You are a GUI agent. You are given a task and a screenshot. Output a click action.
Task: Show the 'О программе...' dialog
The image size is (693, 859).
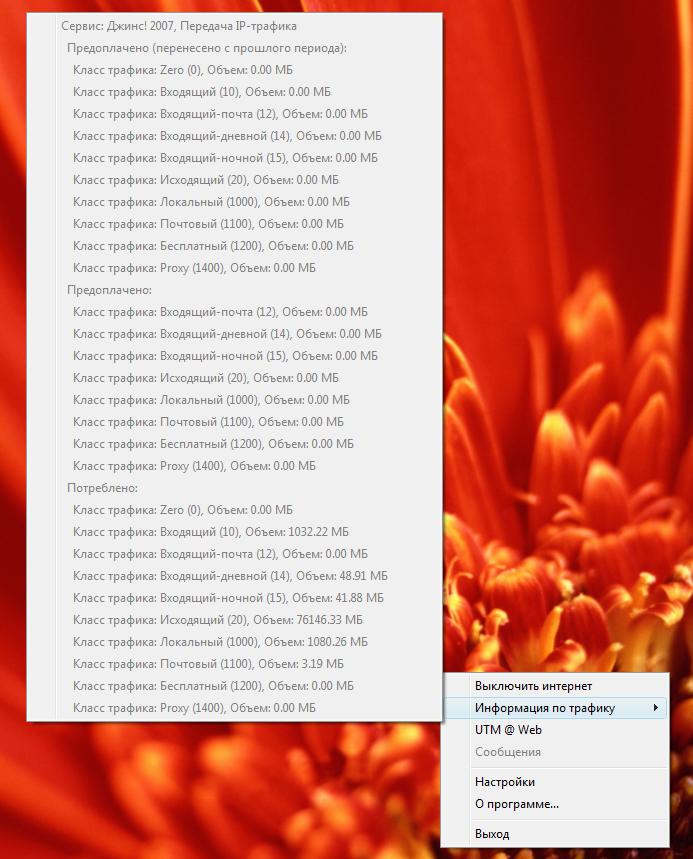[x=555, y=804]
